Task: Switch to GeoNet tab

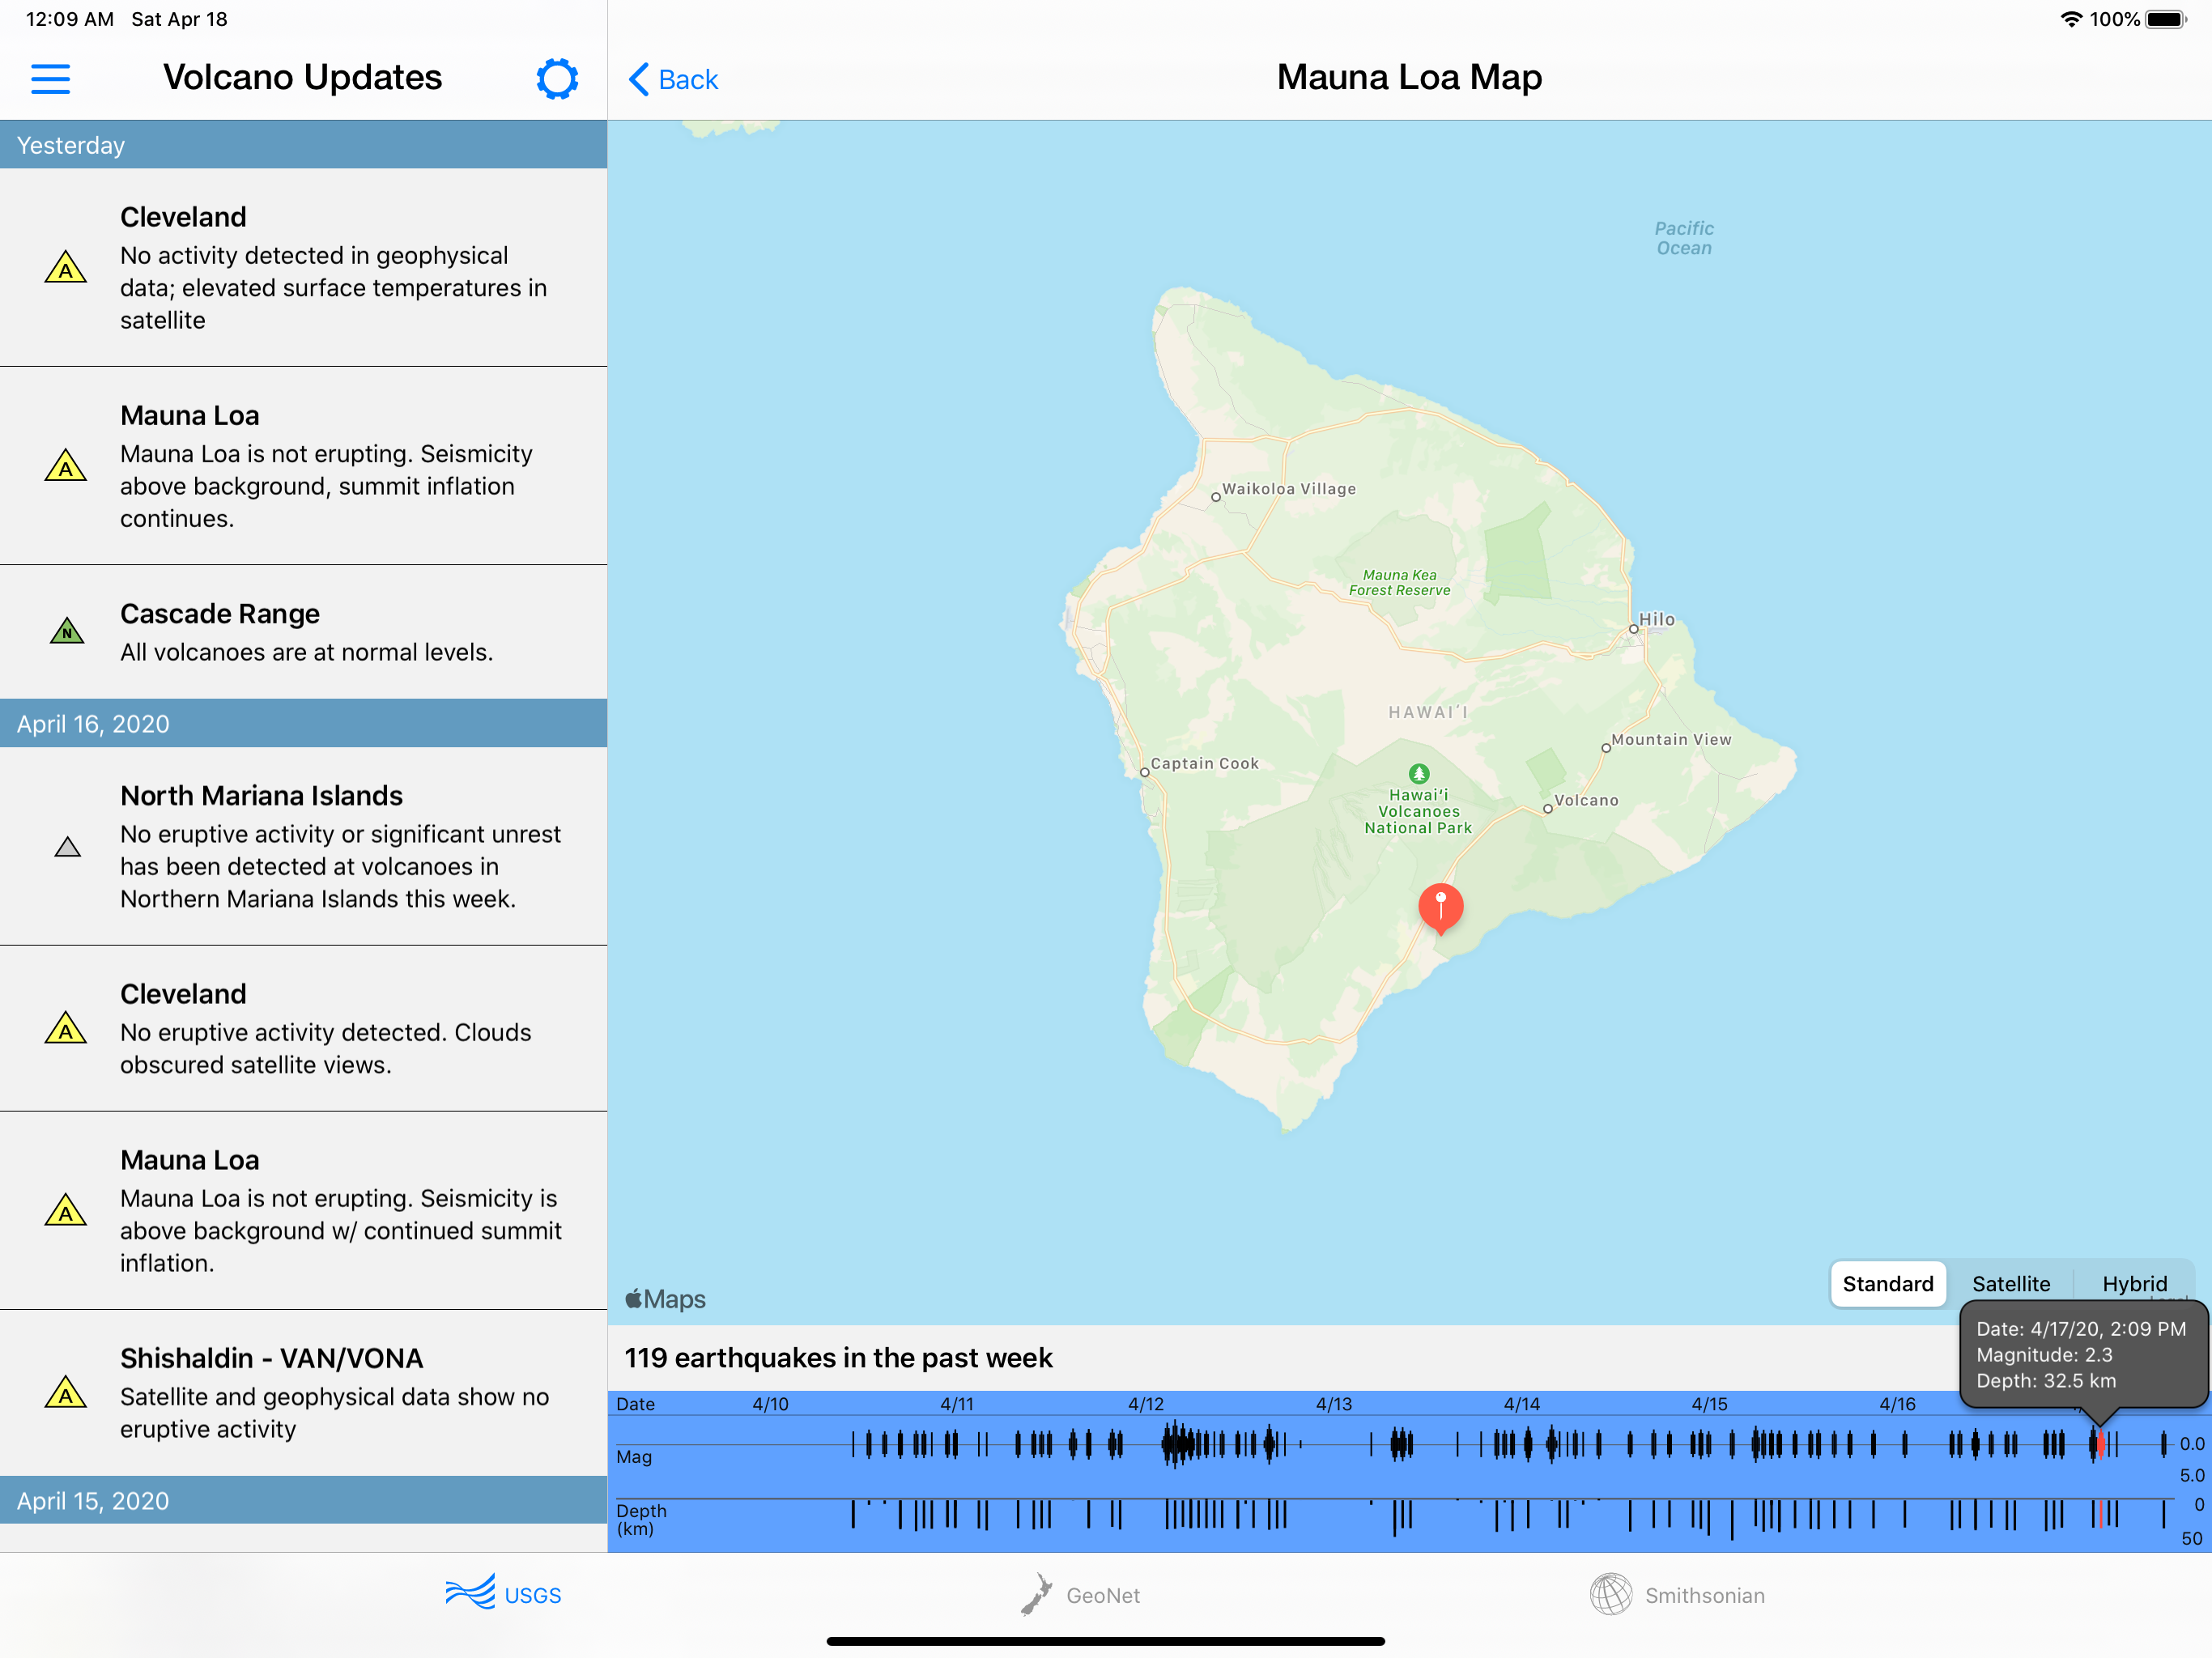Action: 1080,1594
